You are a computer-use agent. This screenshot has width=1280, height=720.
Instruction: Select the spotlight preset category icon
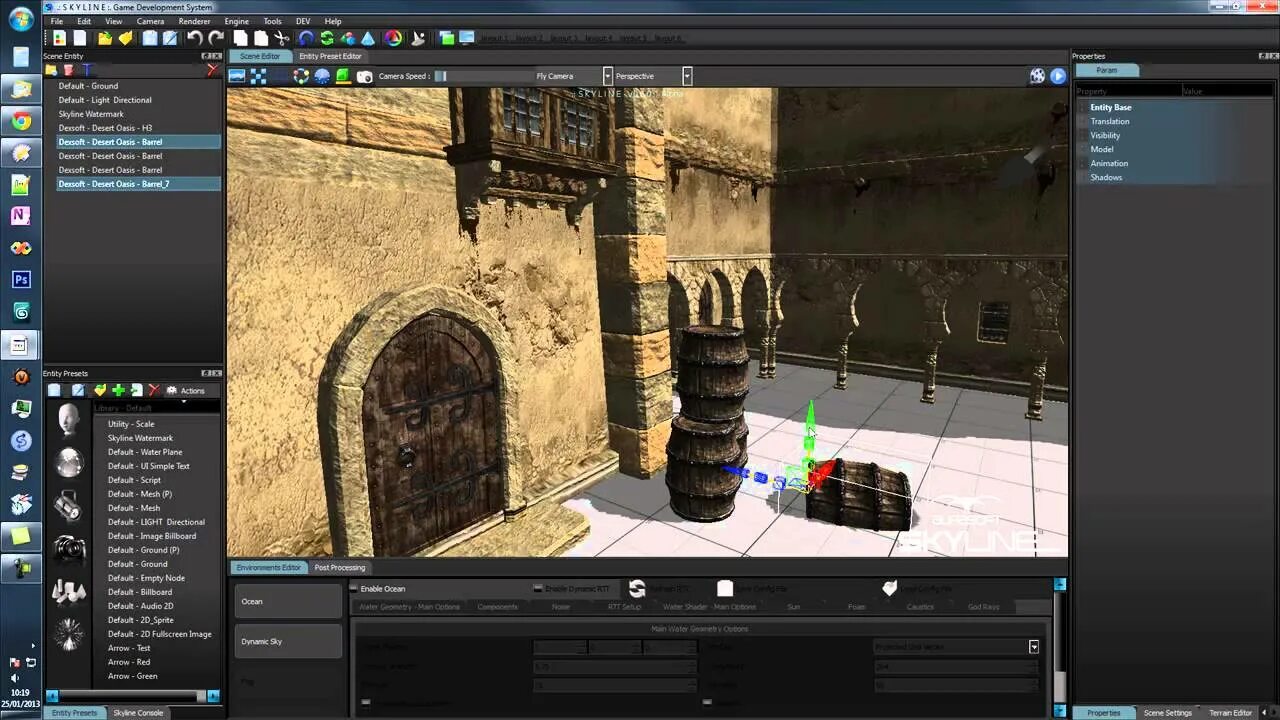pos(69,505)
